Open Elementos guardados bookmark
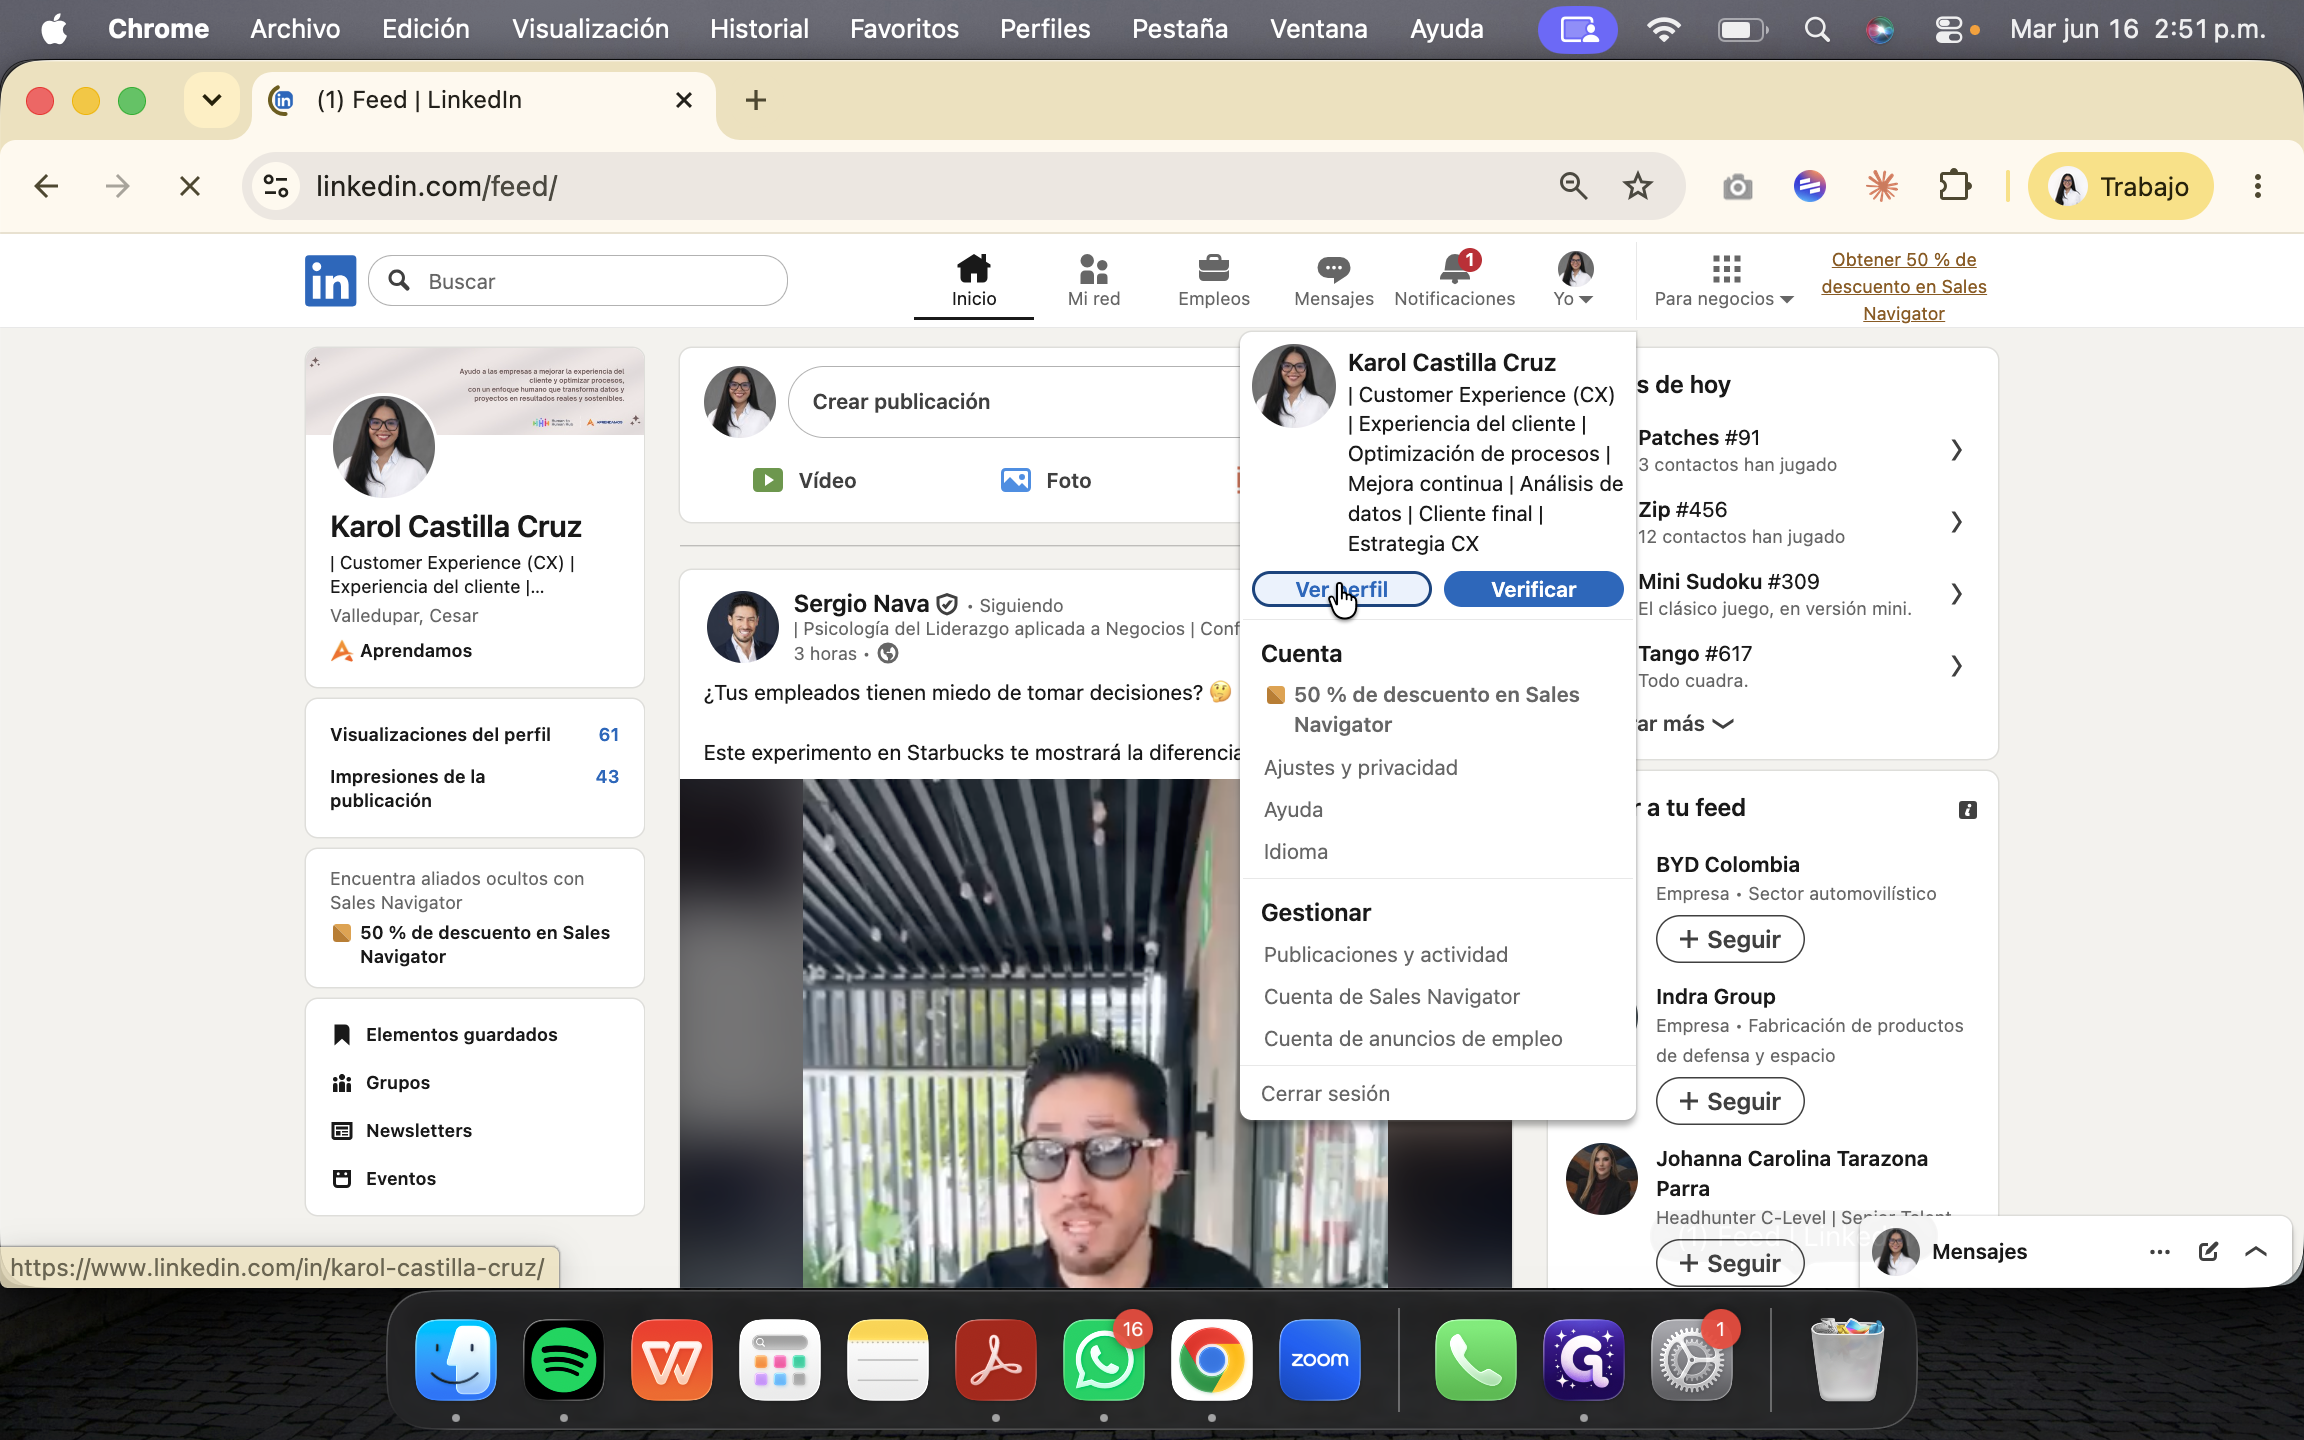 (445, 1034)
